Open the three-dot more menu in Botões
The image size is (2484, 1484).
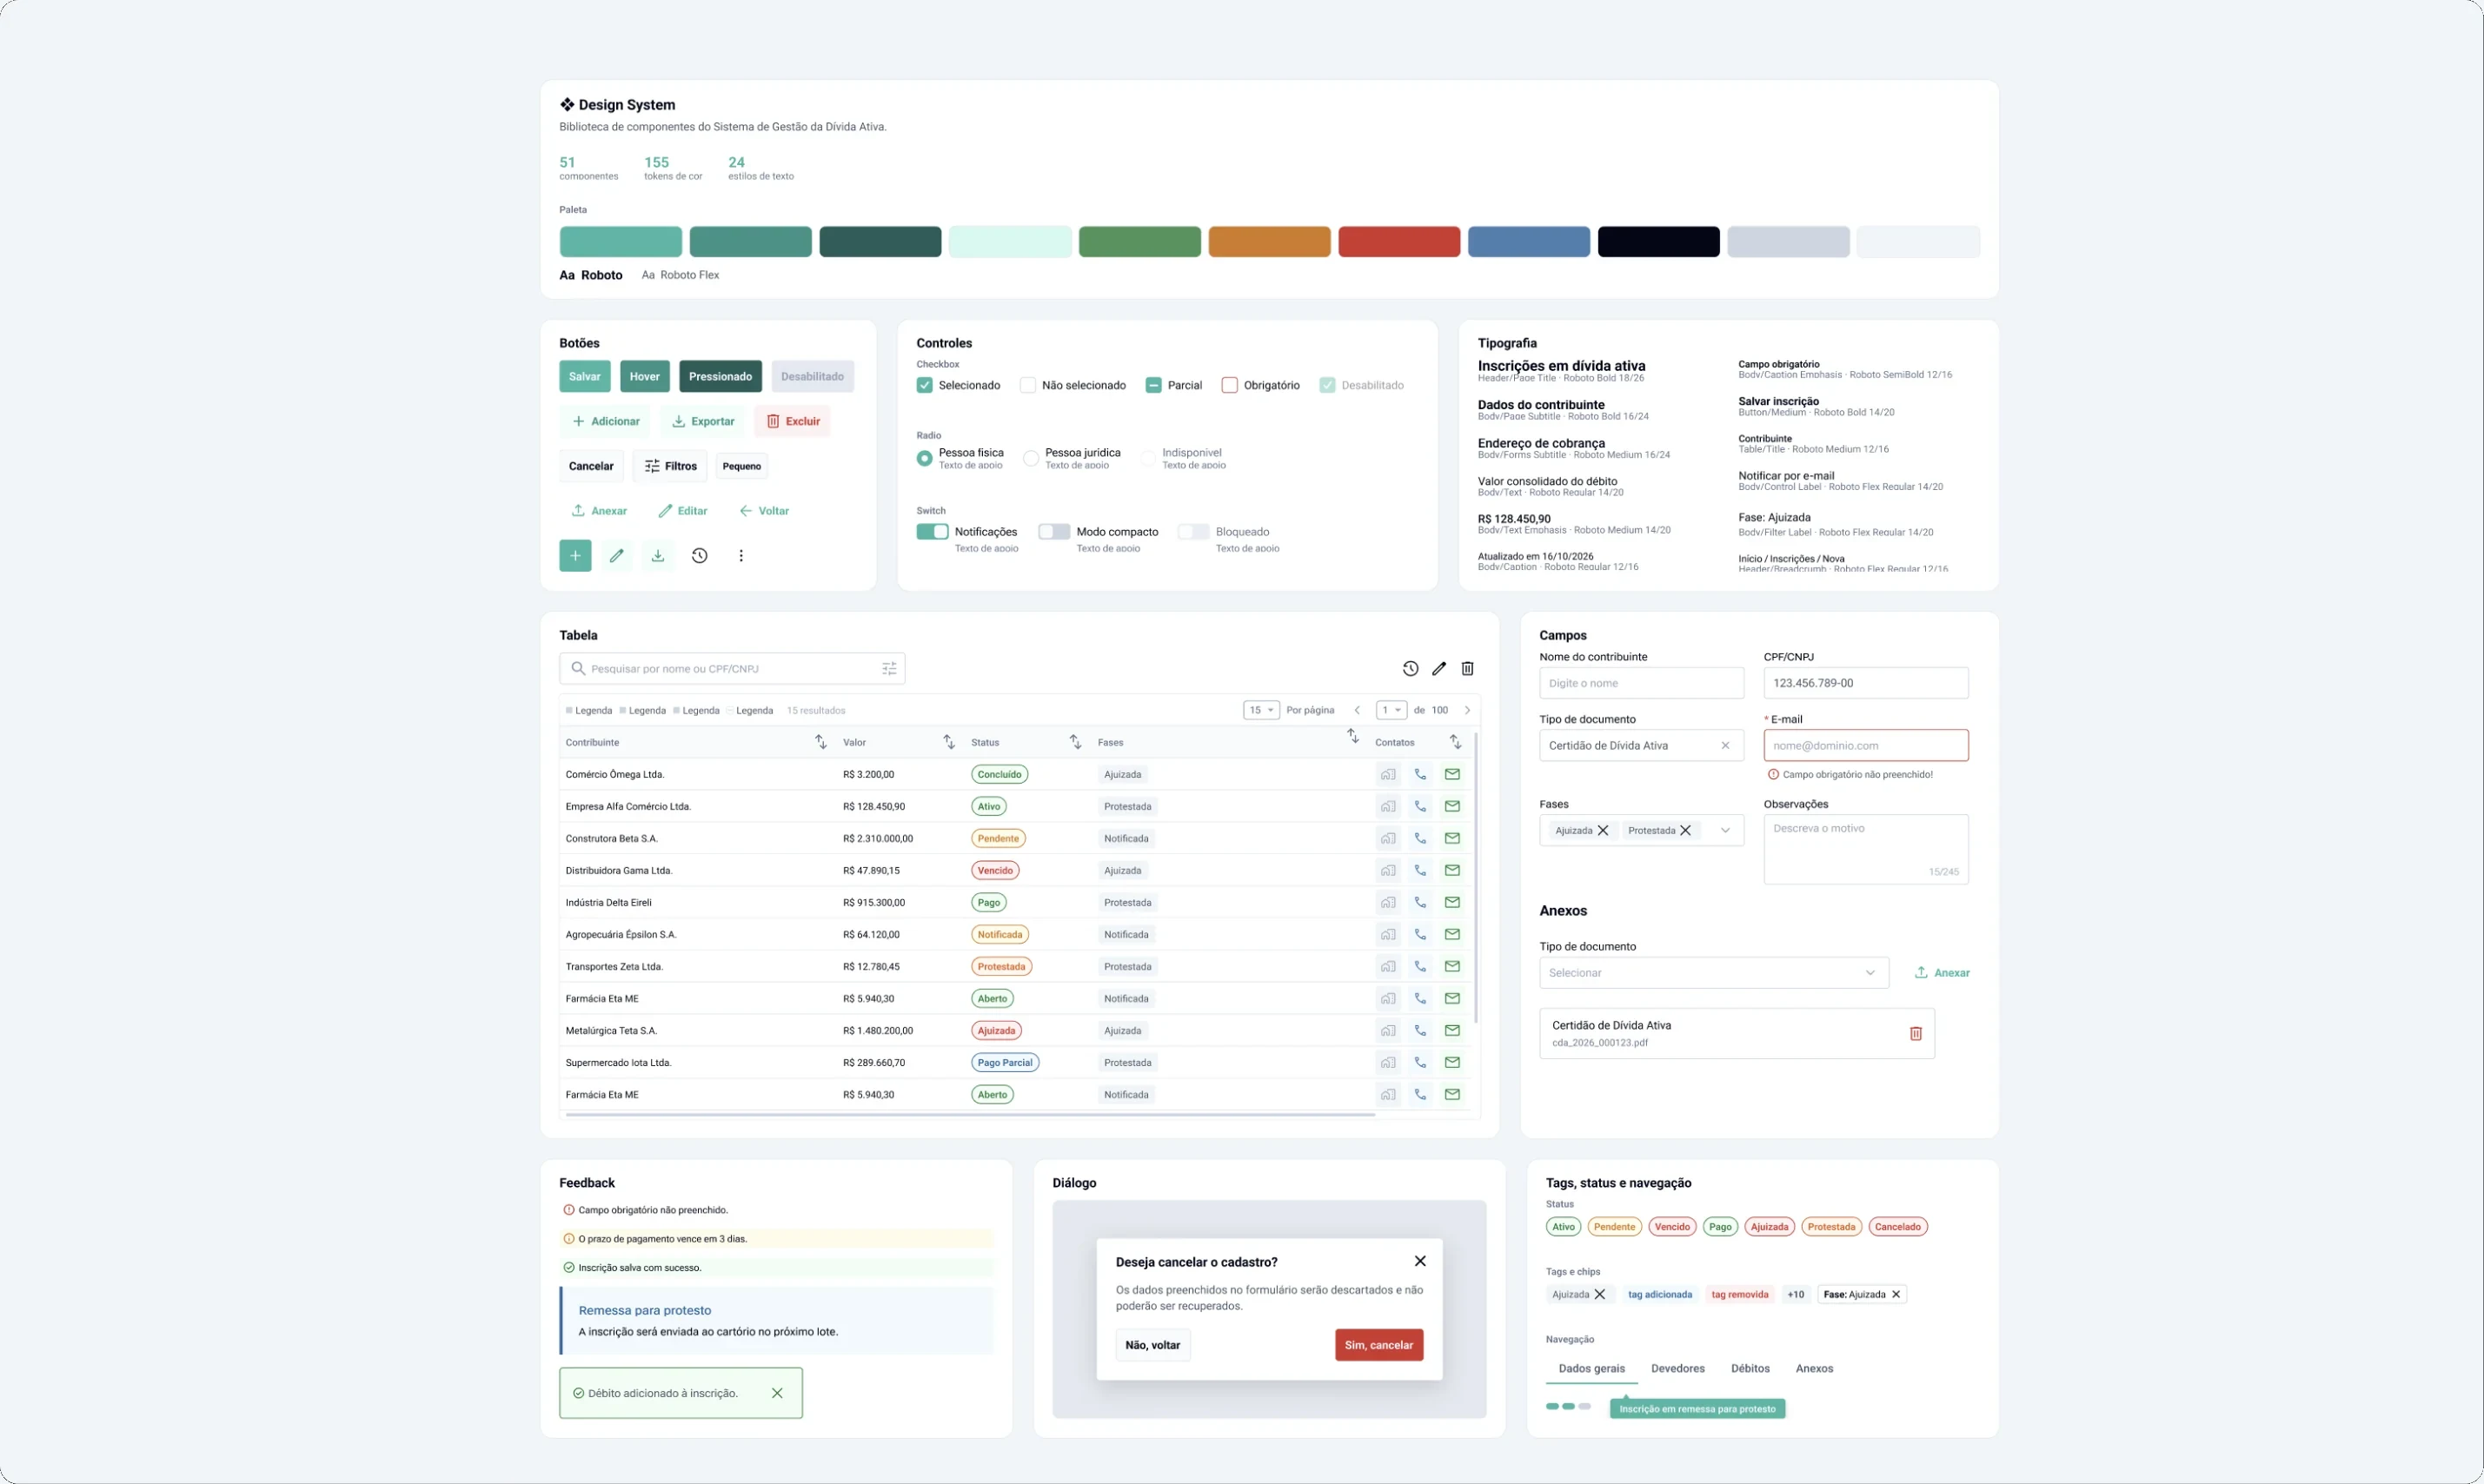pos(741,556)
